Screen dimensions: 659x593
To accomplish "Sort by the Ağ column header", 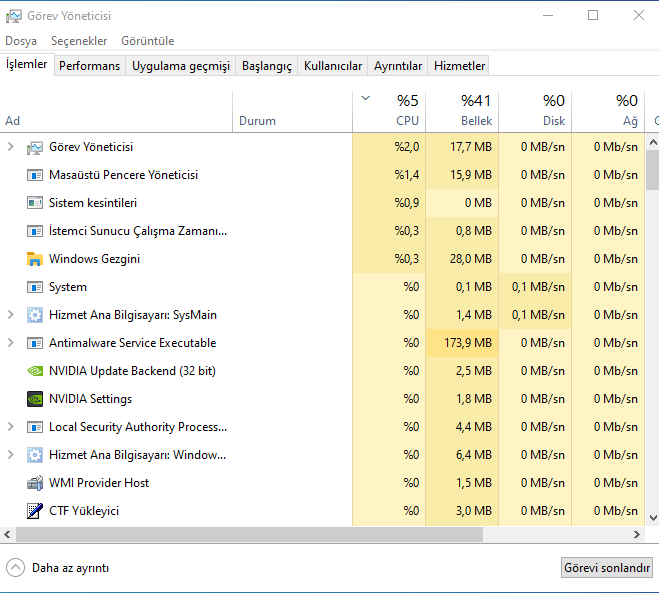I will pos(608,112).
